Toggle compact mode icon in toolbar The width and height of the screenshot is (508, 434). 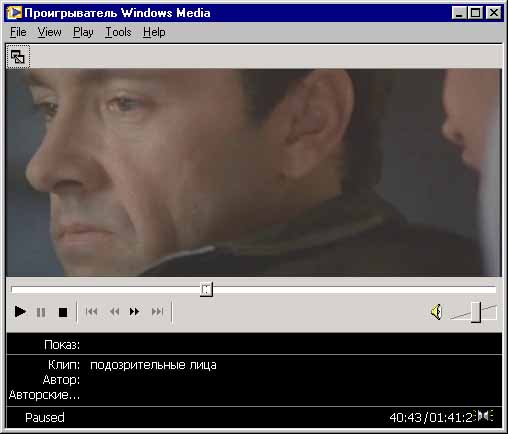click(18, 57)
